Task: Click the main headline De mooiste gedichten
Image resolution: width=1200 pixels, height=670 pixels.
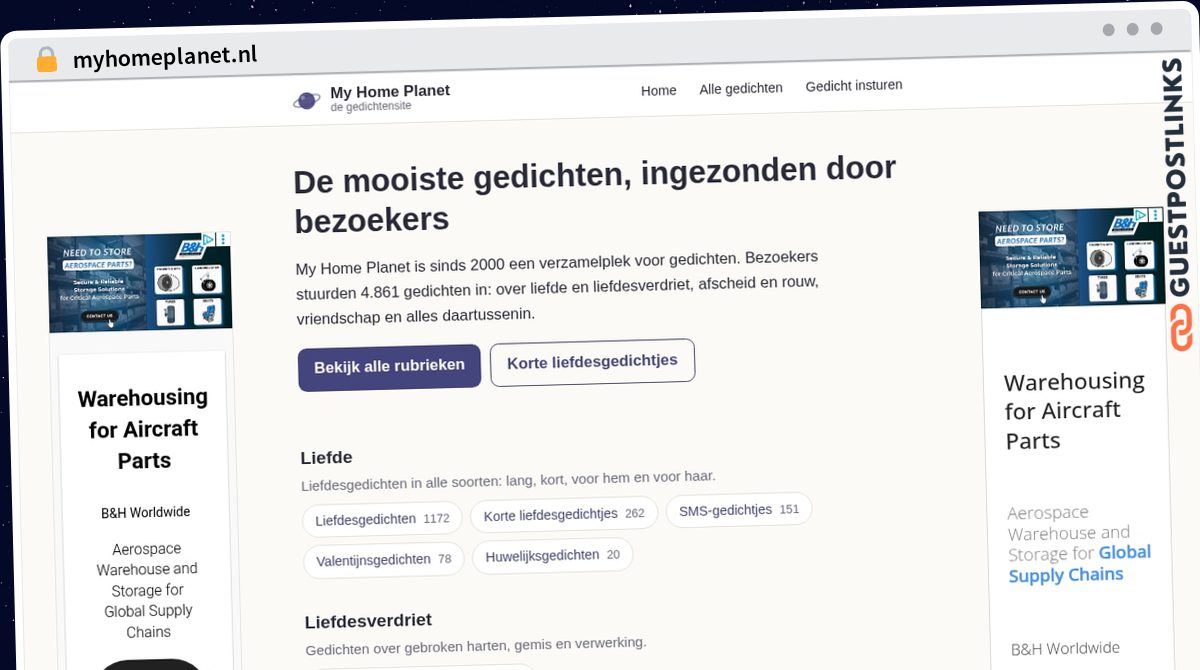Action: (595, 193)
